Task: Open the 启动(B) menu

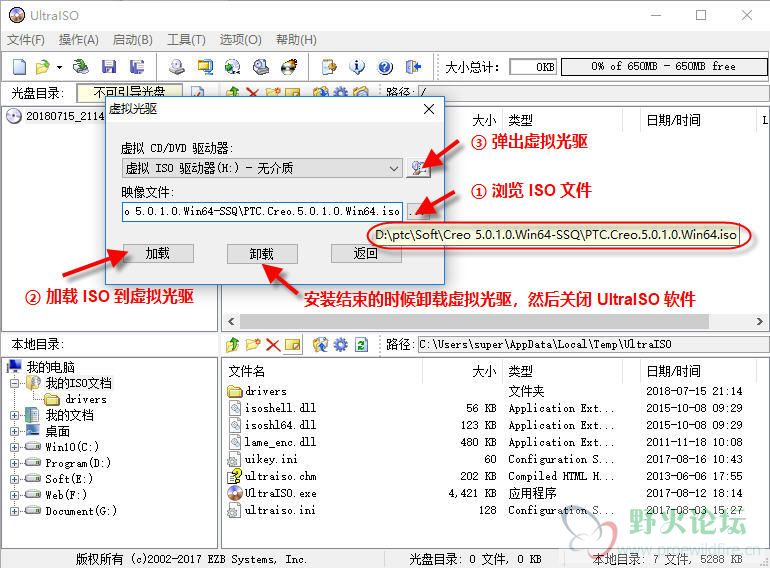Action: (133, 40)
